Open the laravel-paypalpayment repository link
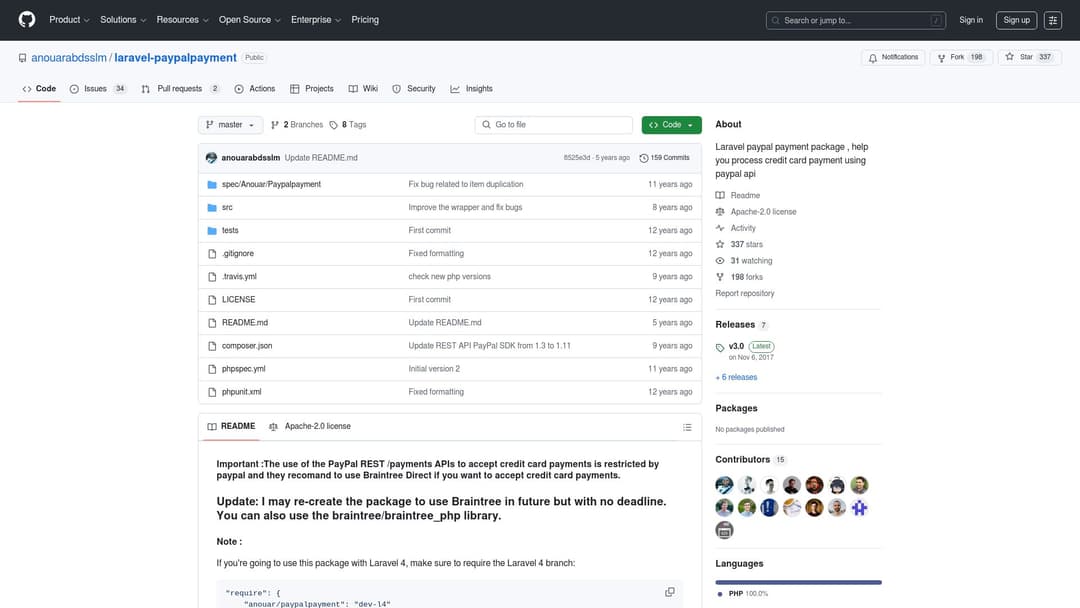This screenshot has height=608, width=1080. [176, 58]
